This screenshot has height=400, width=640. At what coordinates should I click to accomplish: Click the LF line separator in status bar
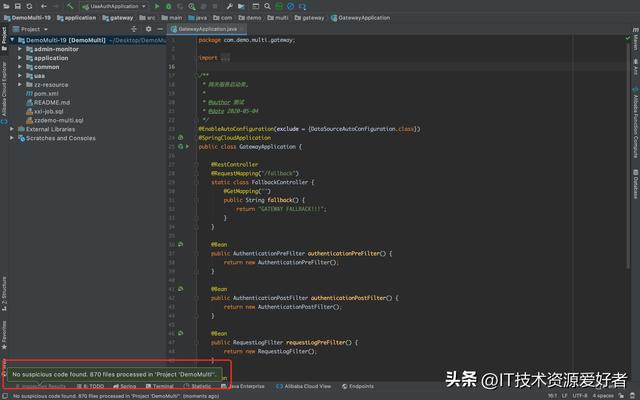coord(564,396)
